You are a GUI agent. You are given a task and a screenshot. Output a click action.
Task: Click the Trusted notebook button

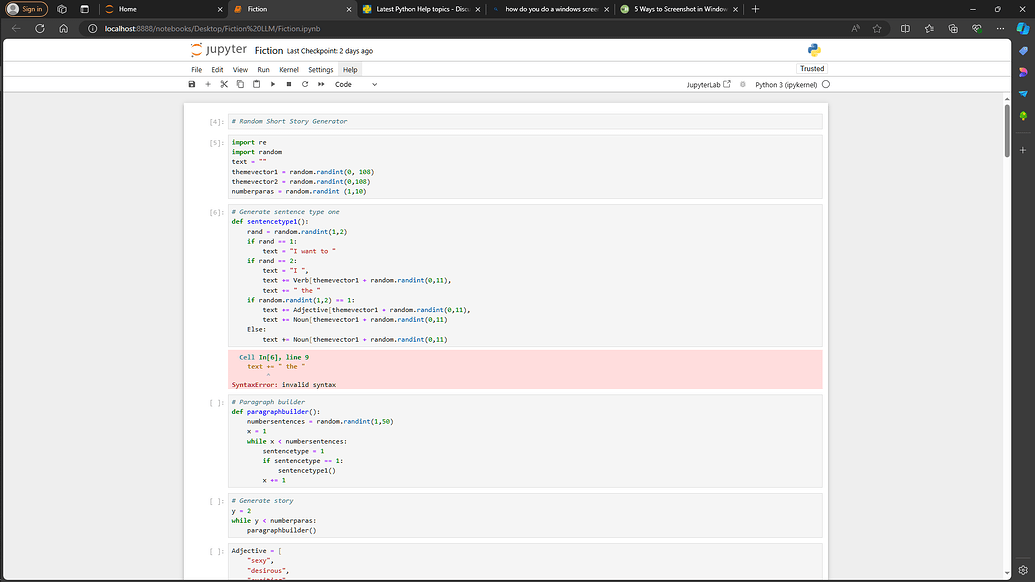click(x=812, y=69)
